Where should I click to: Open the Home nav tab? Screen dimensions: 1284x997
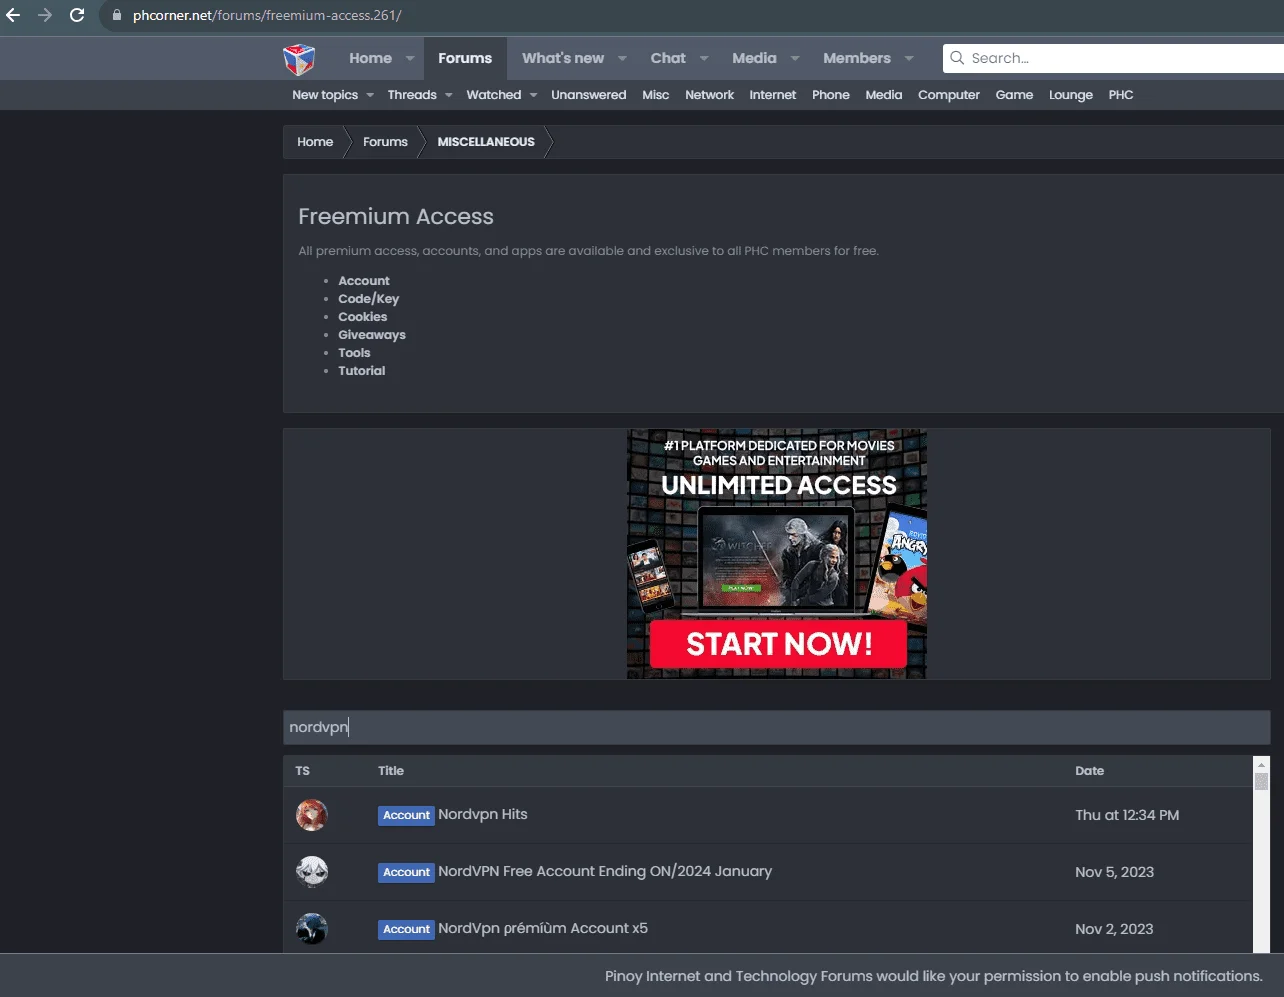pos(370,58)
